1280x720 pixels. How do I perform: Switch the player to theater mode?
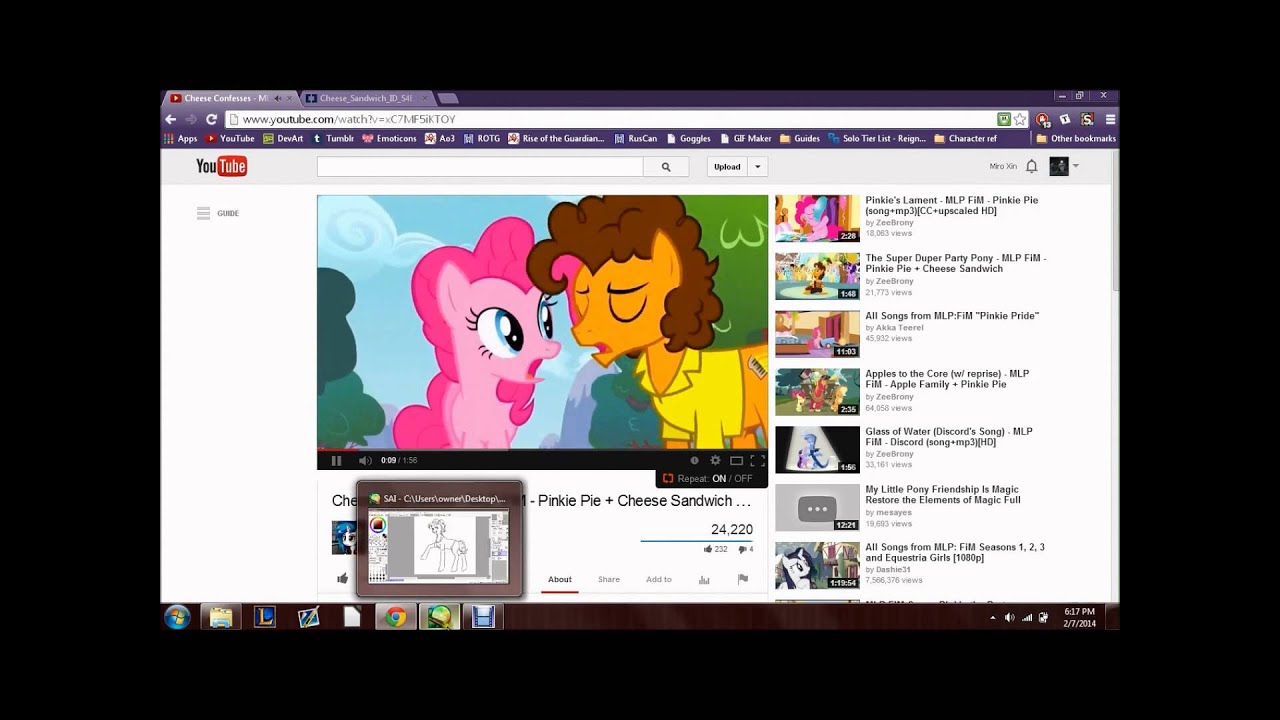coord(736,460)
